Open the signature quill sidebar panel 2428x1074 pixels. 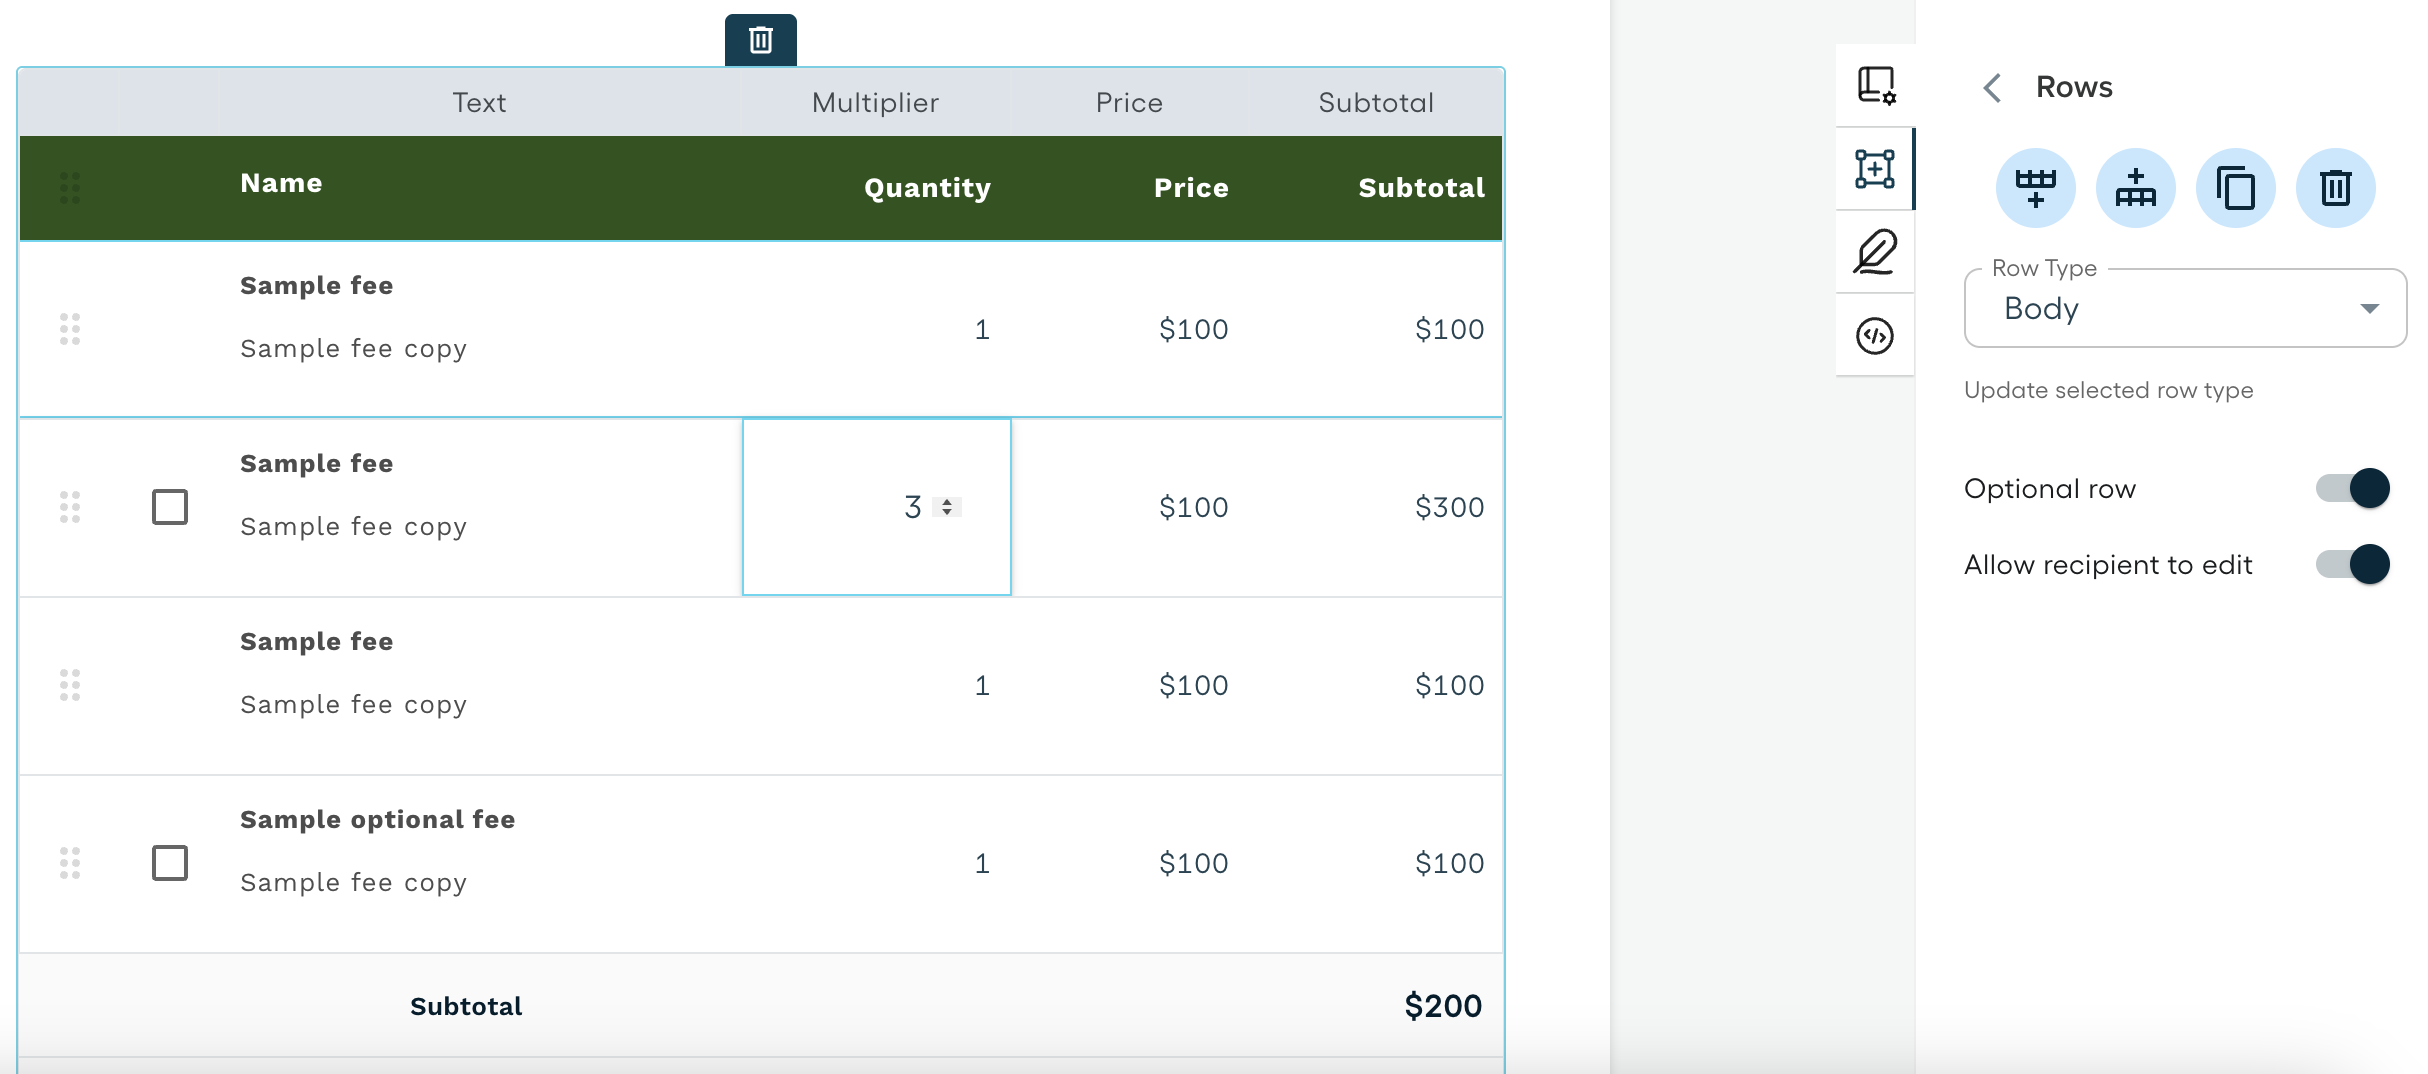tap(1876, 253)
